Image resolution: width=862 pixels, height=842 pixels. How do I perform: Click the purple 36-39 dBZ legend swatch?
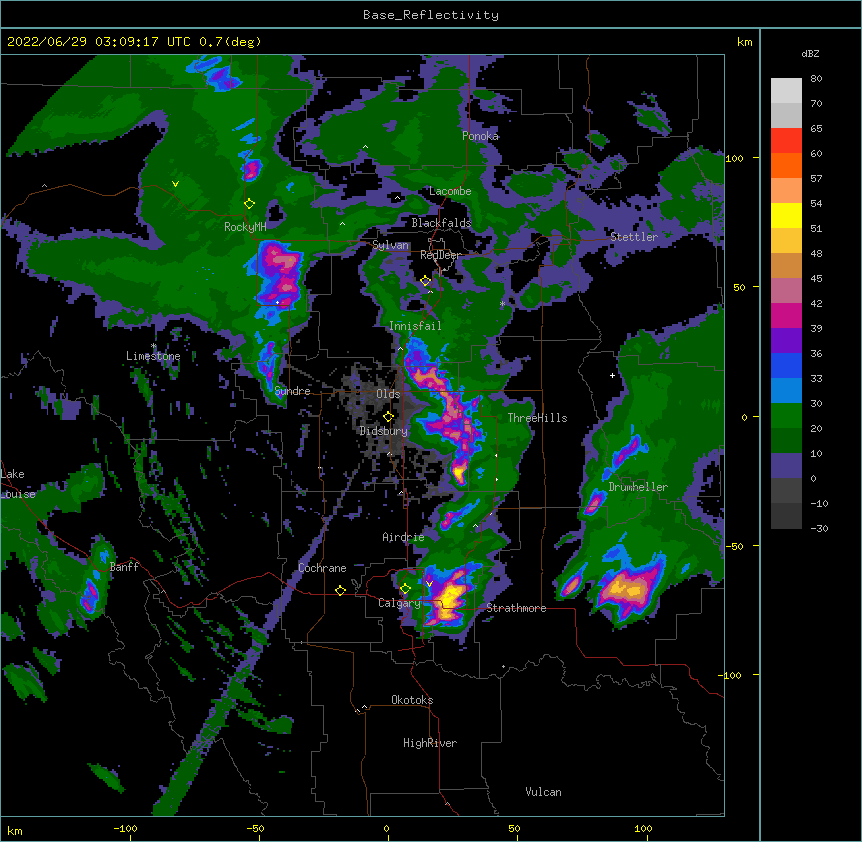[x=786, y=341]
